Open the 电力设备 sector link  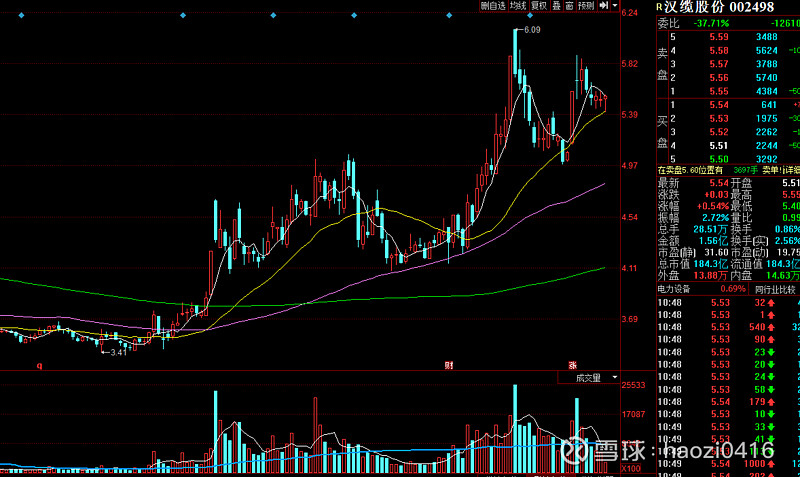[677, 289]
